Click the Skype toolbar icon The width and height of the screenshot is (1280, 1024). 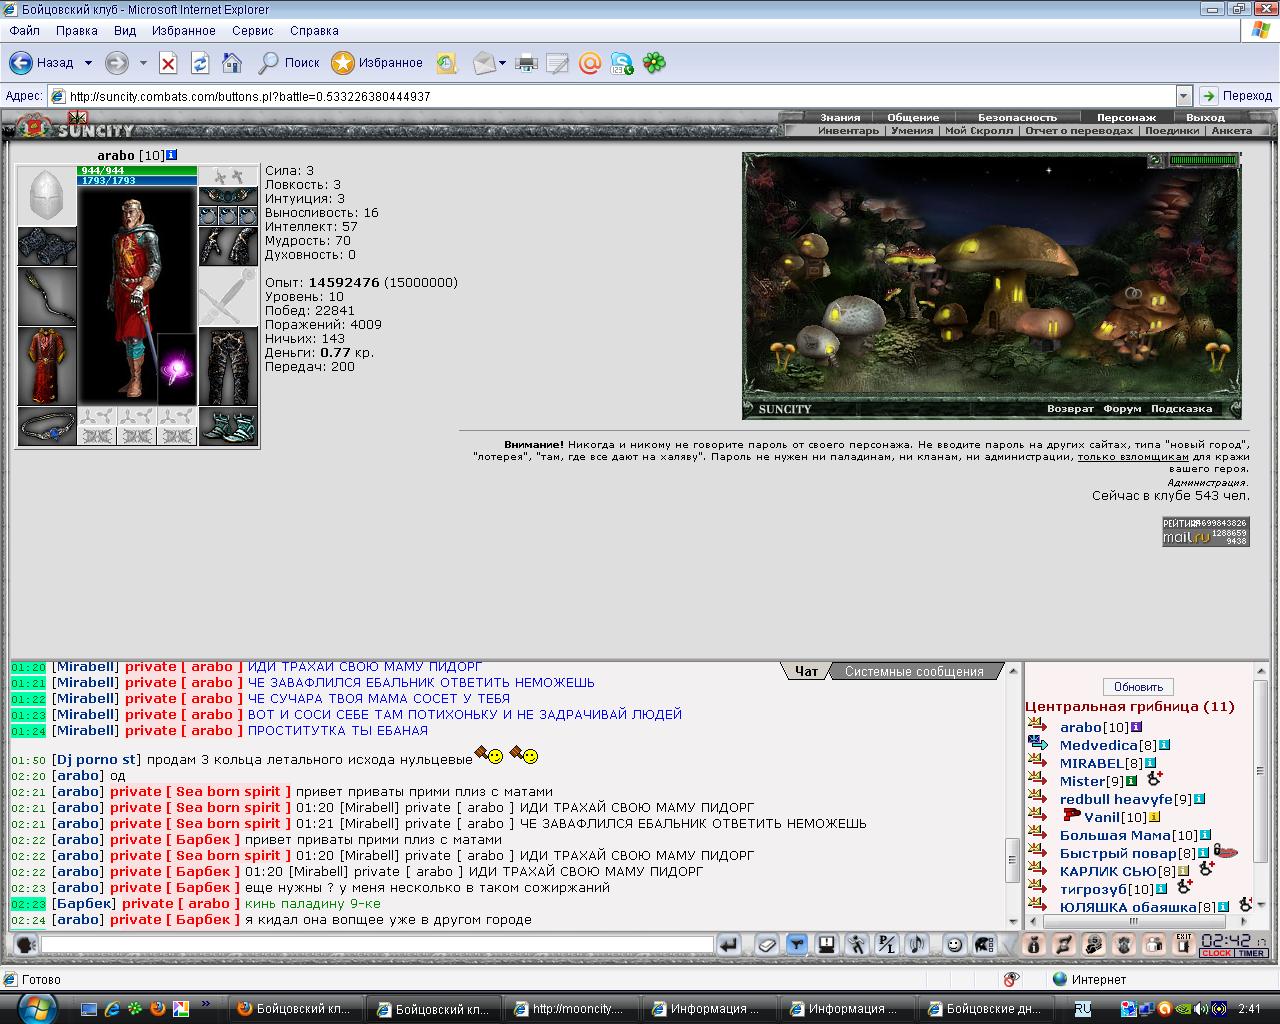[622, 63]
